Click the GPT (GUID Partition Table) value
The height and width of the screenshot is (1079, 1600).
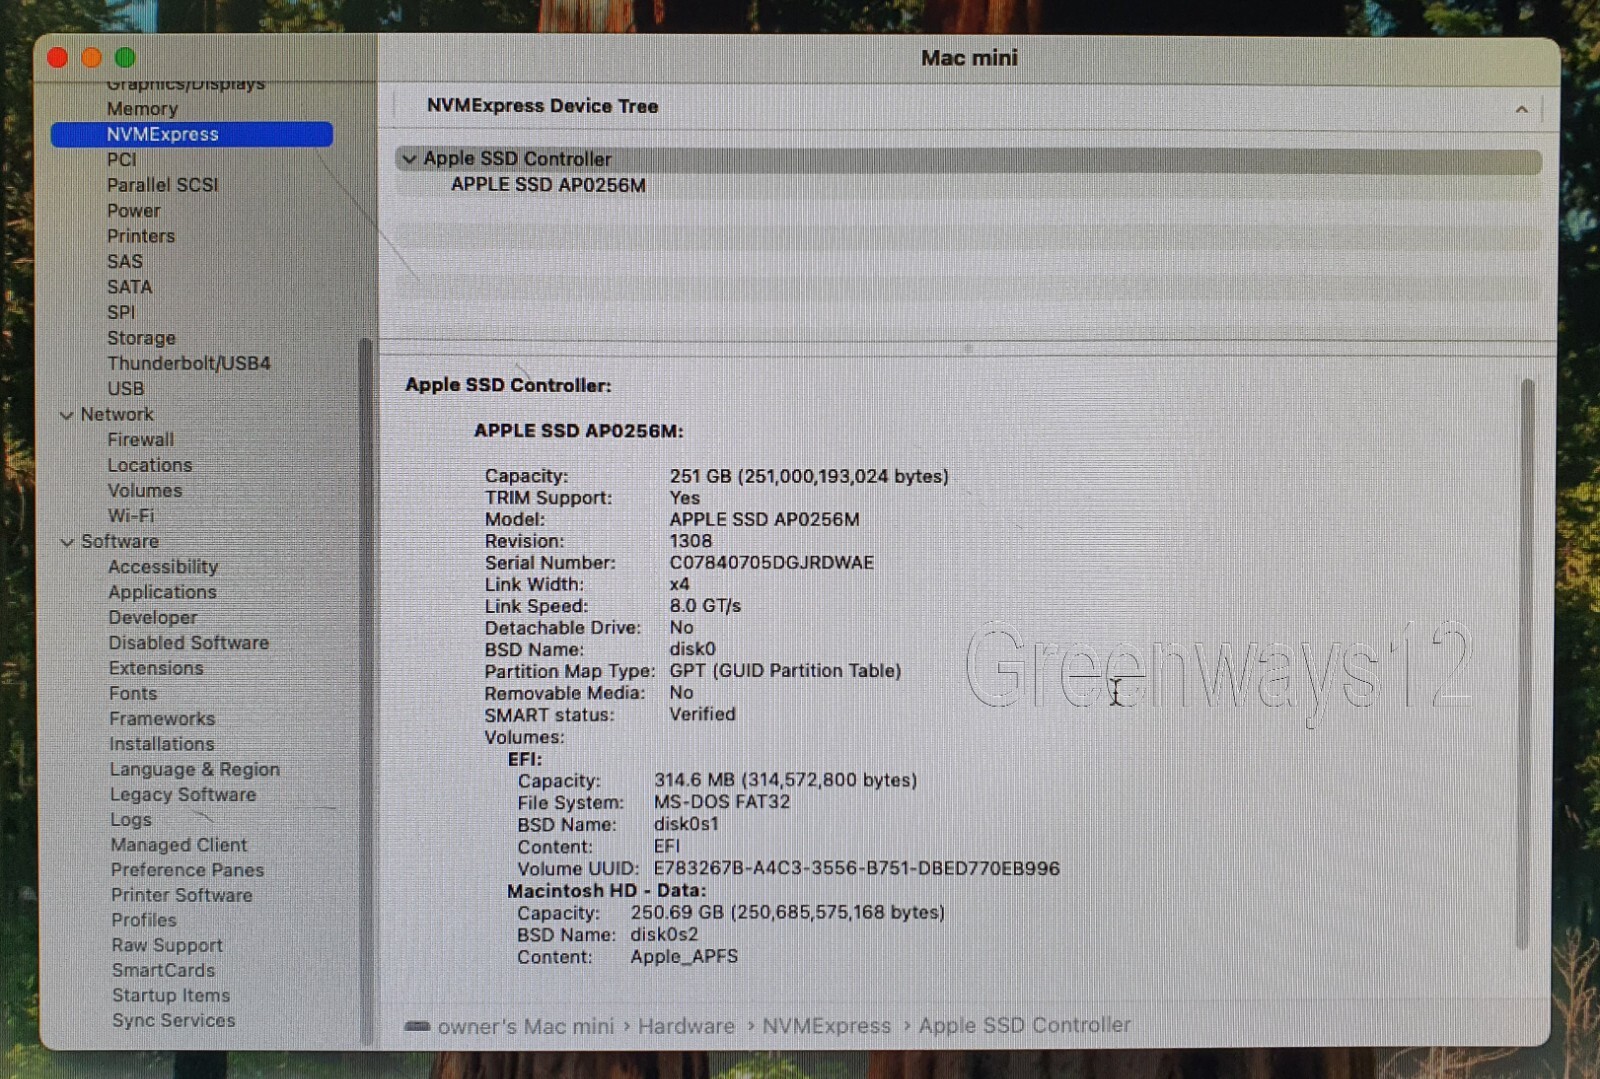pyautogui.click(x=785, y=671)
